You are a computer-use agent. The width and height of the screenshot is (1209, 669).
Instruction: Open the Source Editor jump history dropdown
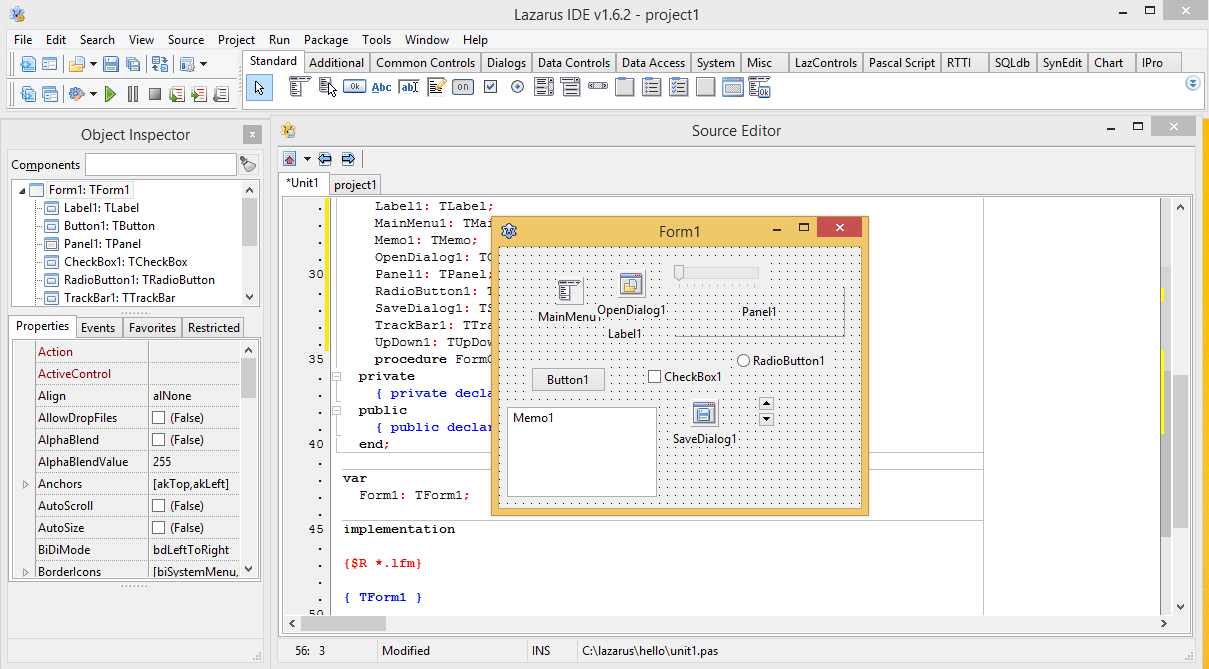click(x=307, y=159)
